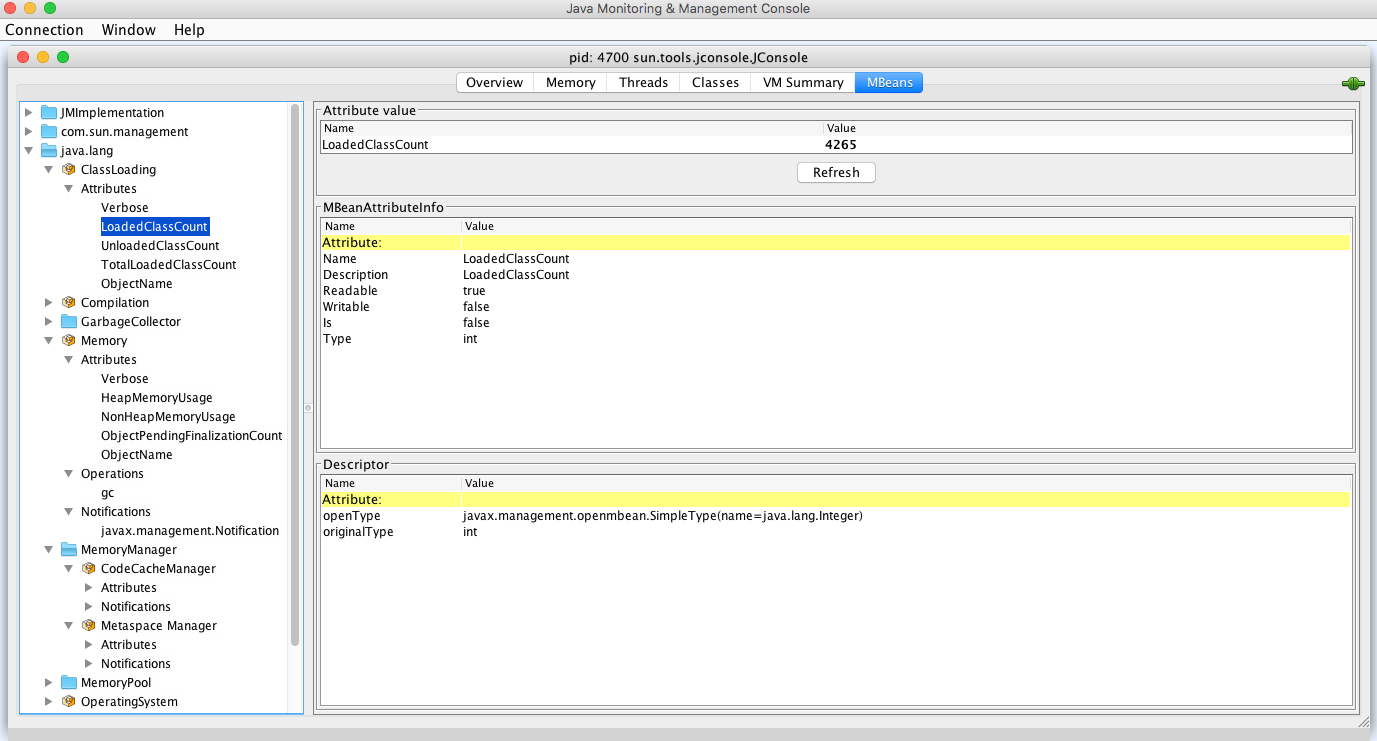Click the ClassLoading MBean bean icon
This screenshot has height=741, width=1377.
click(67, 169)
